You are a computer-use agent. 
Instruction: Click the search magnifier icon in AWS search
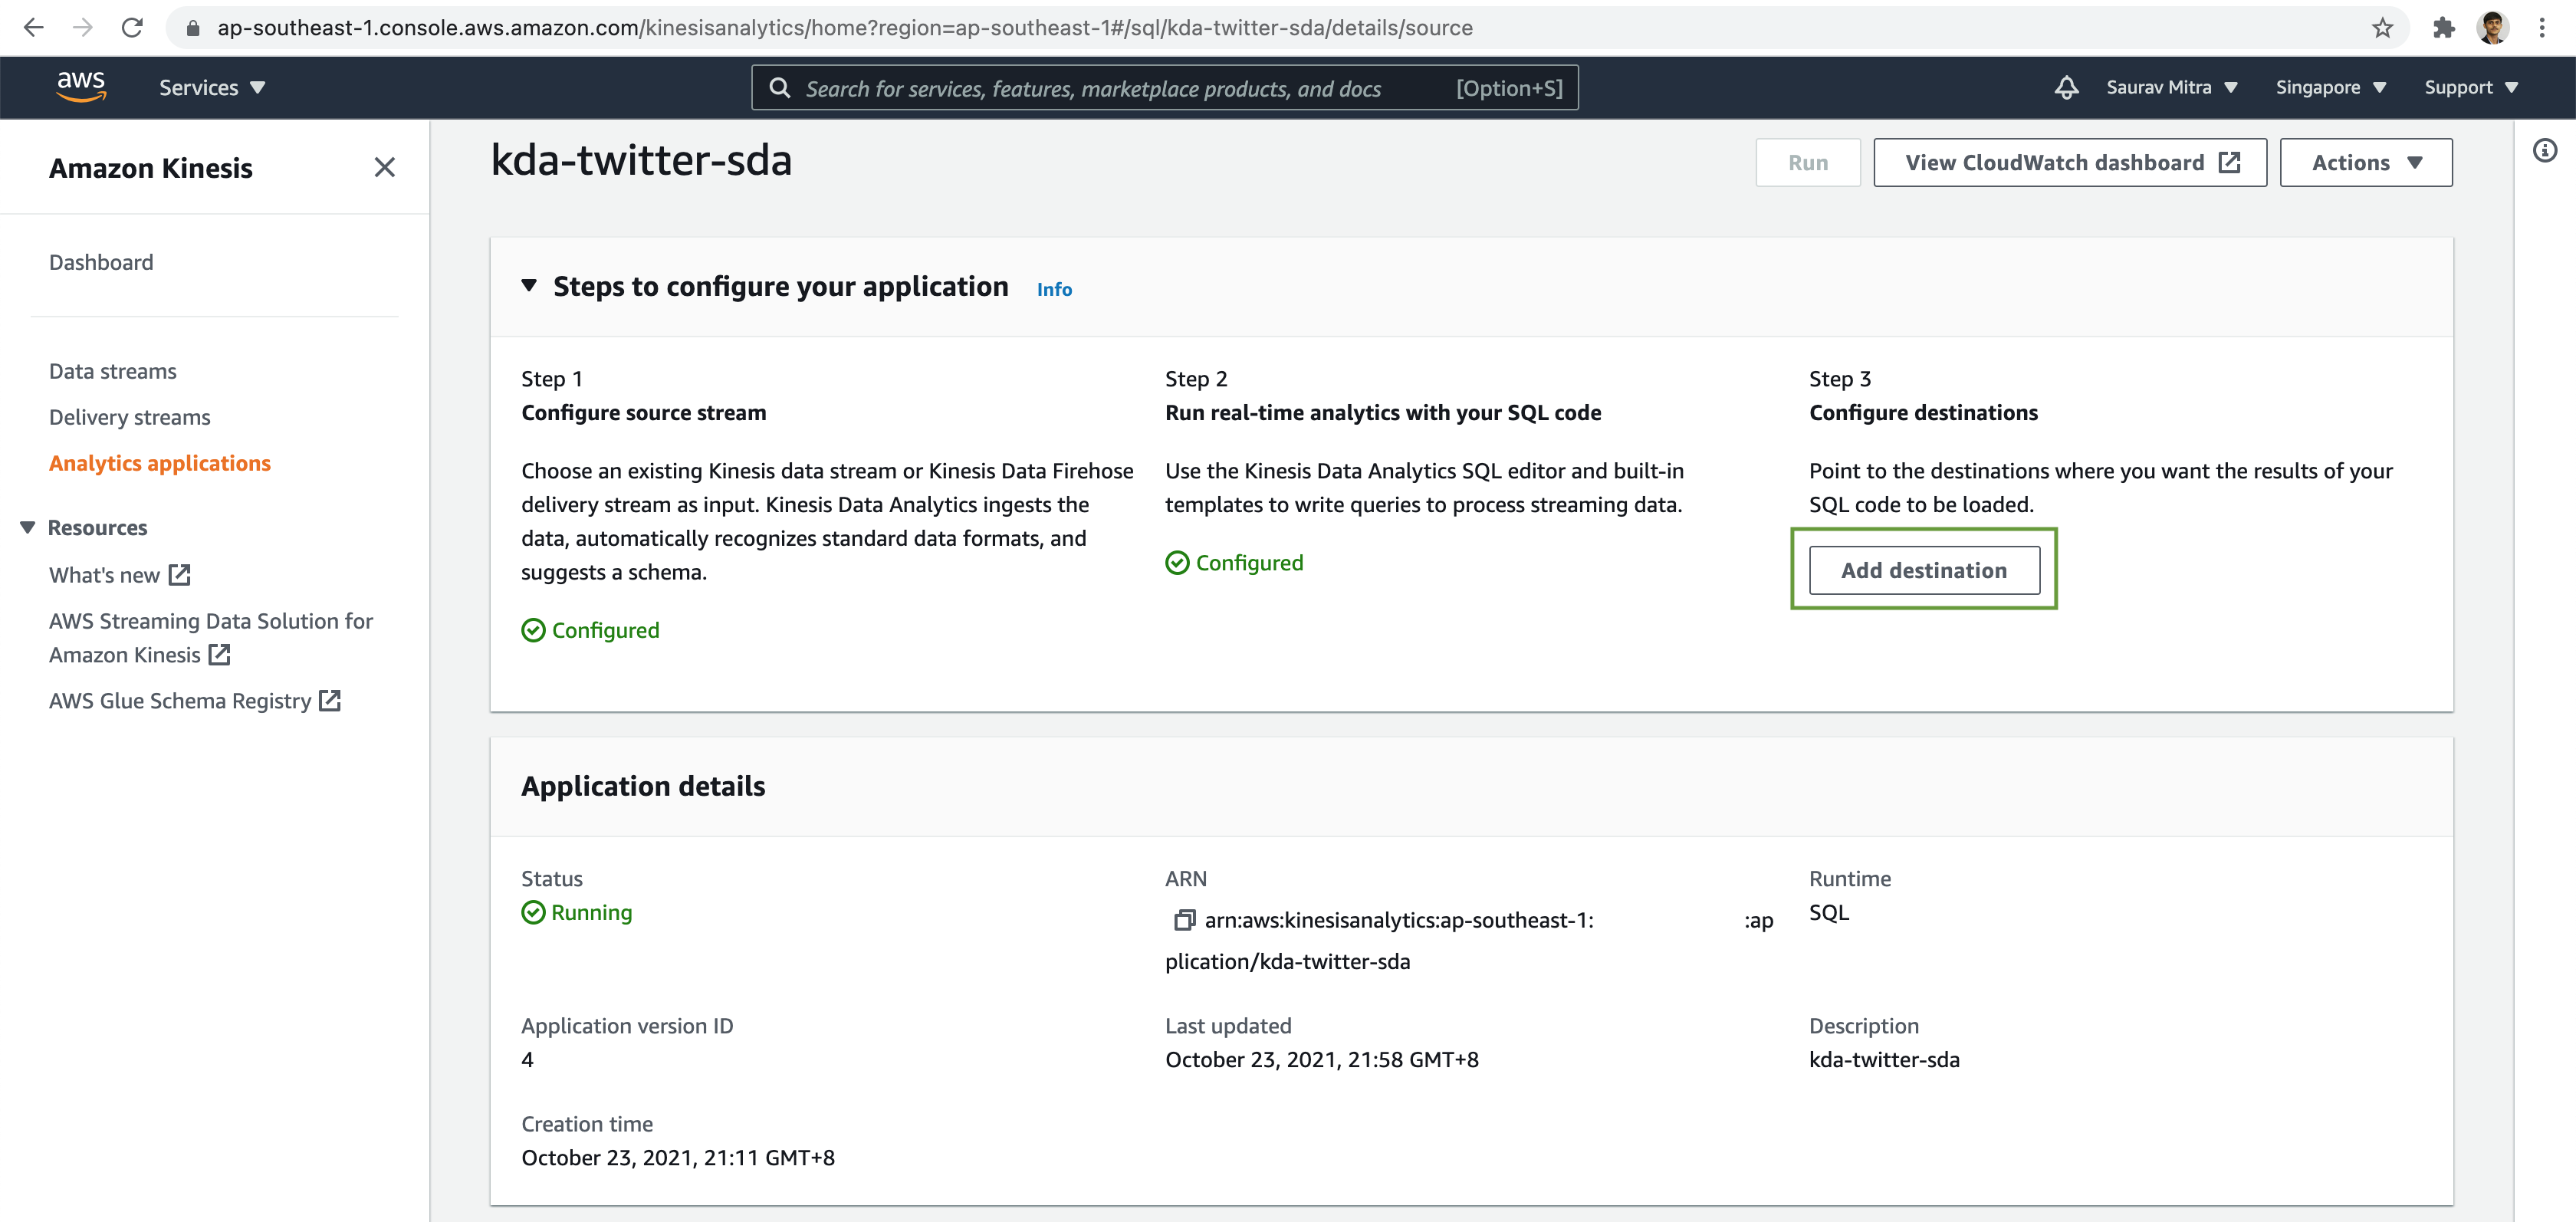779,88
